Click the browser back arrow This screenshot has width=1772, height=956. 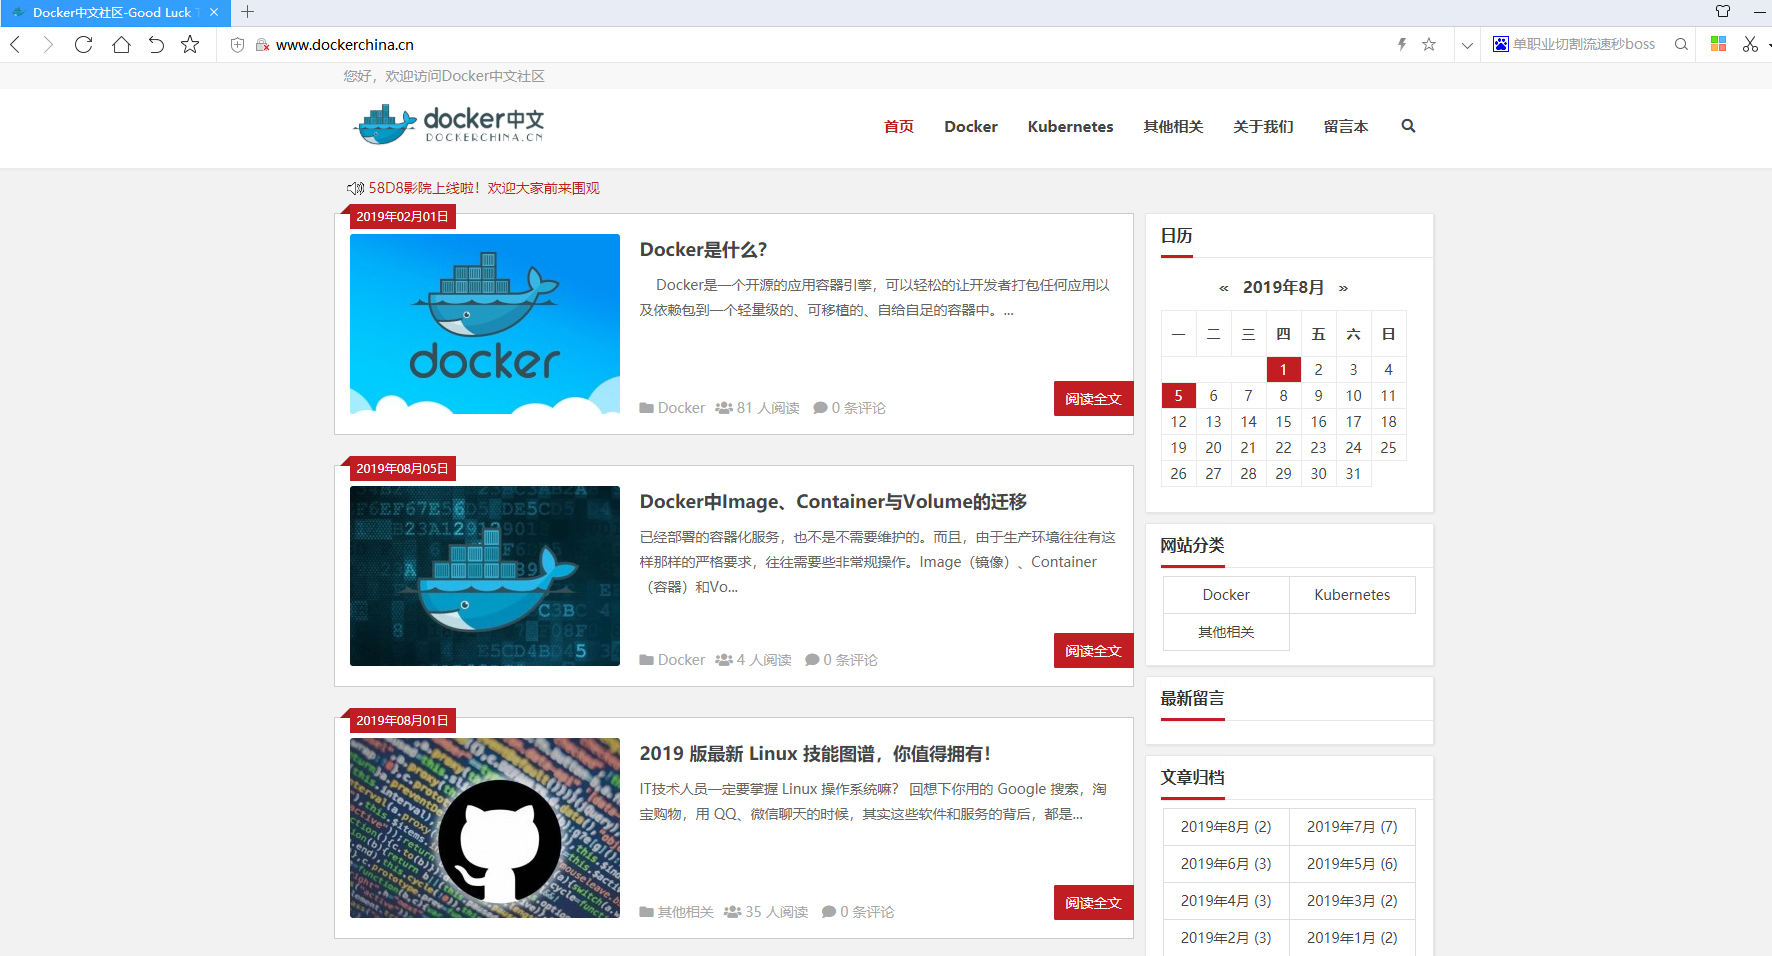15,44
